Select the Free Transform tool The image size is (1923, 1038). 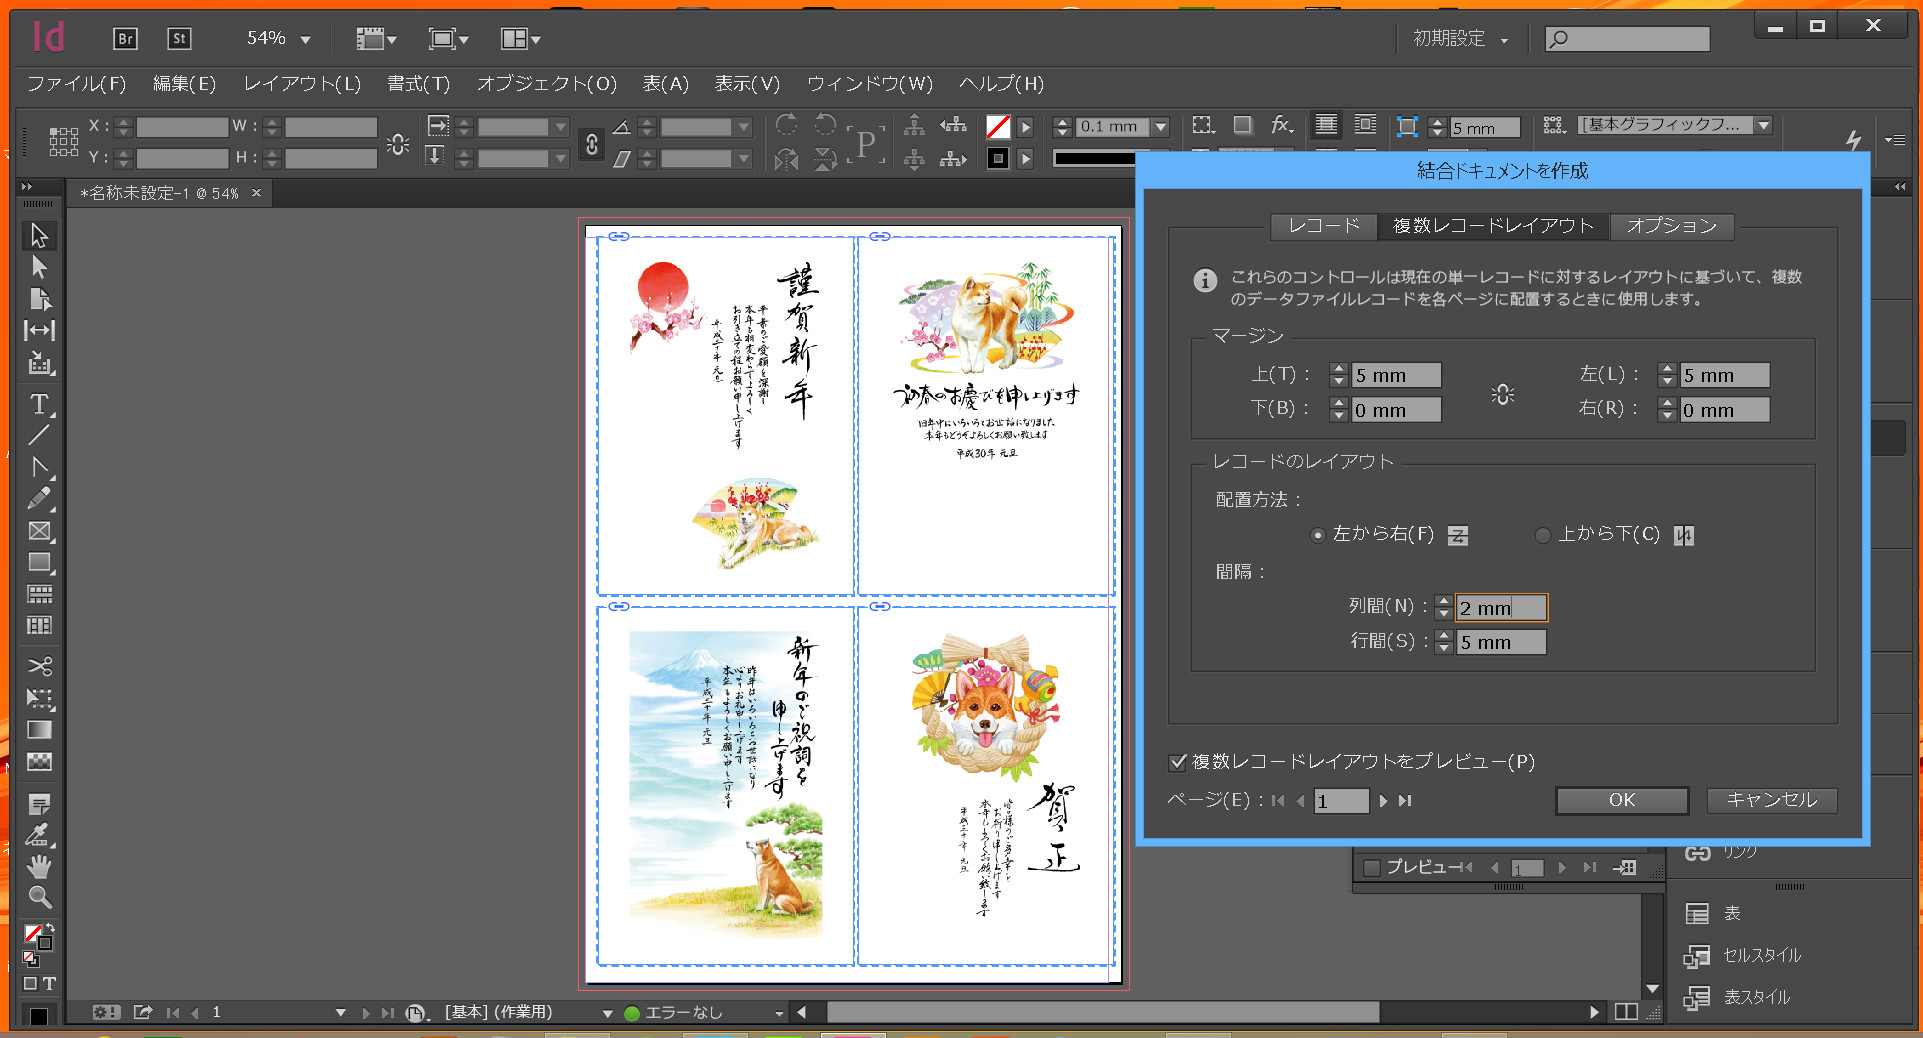point(39,698)
